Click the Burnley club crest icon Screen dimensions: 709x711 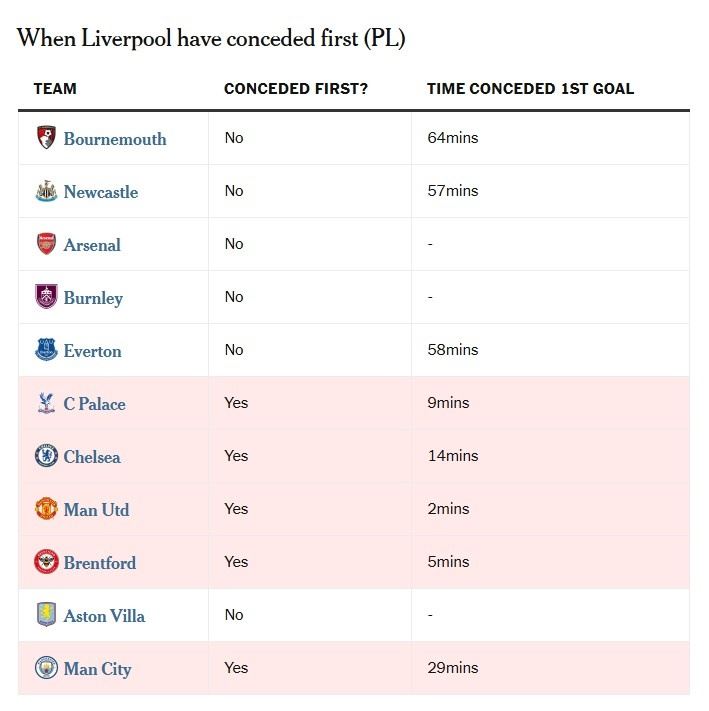(x=45, y=298)
